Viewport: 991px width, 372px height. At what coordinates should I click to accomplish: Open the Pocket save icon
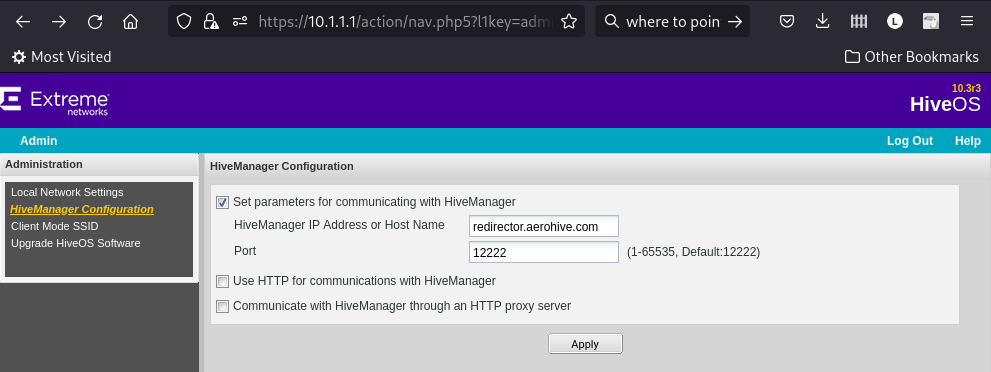[x=786, y=21]
